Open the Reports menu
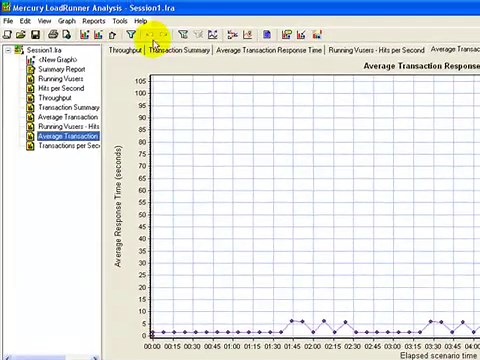 [x=94, y=21]
